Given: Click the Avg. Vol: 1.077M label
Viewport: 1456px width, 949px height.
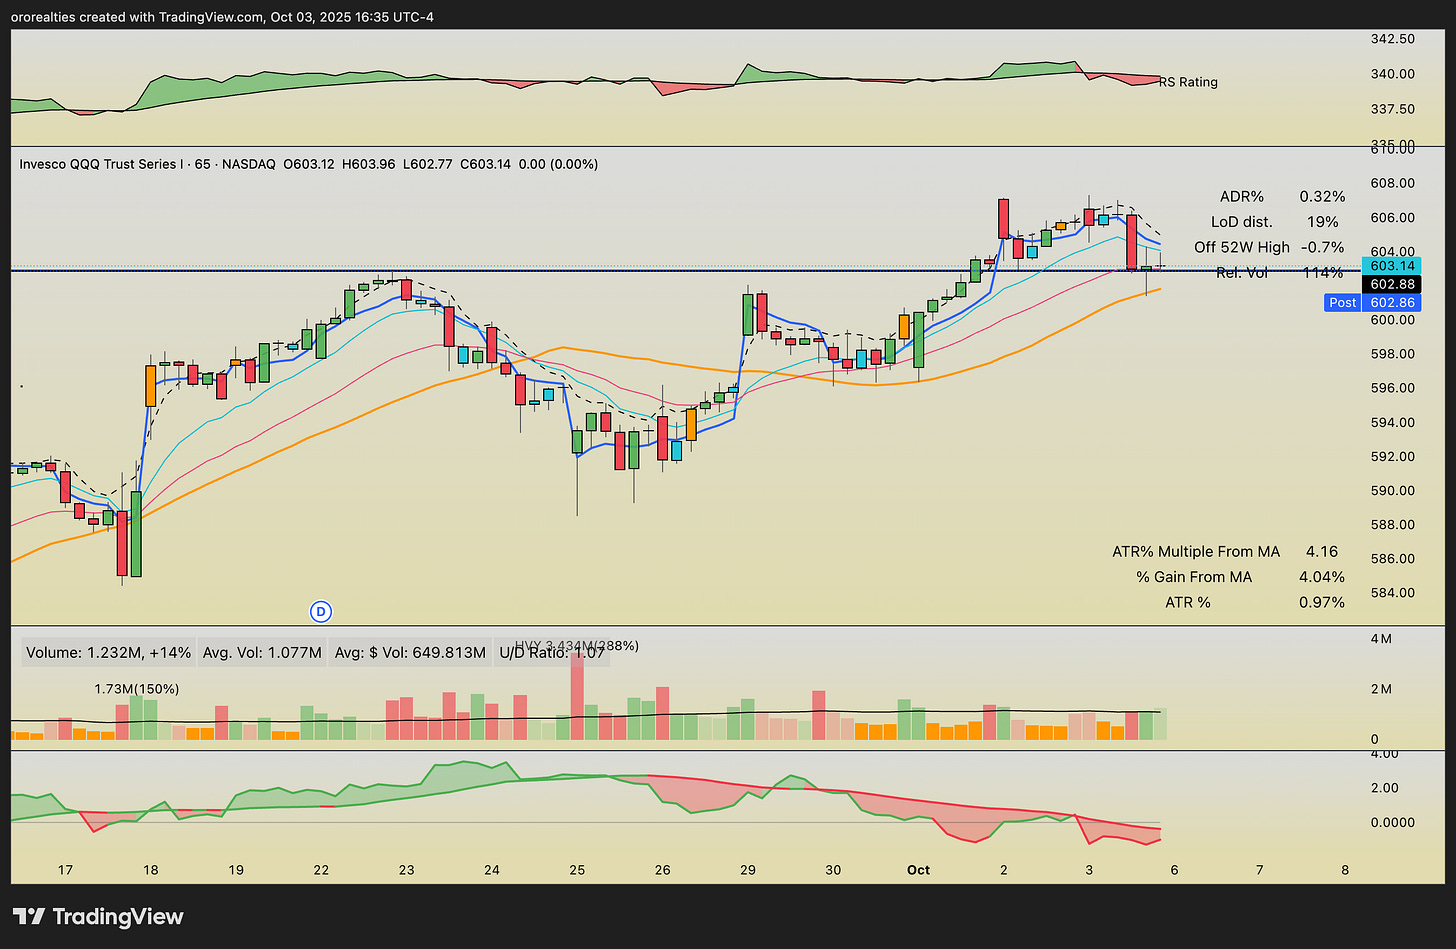Looking at the screenshot, I should (x=262, y=653).
